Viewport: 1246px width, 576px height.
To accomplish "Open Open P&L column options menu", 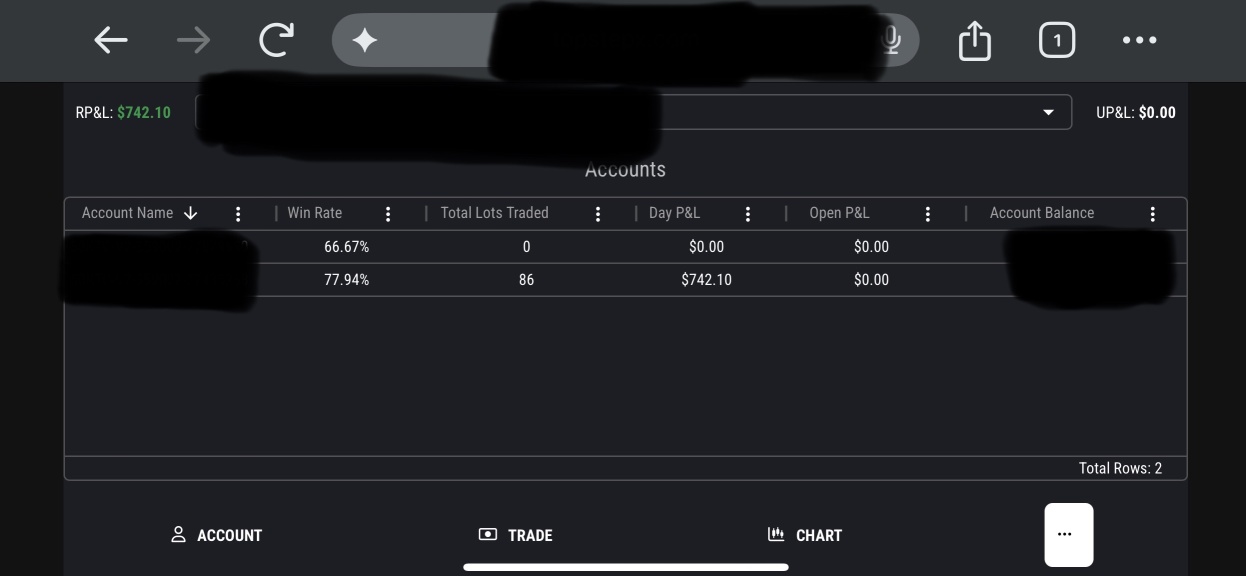I will [928, 214].
